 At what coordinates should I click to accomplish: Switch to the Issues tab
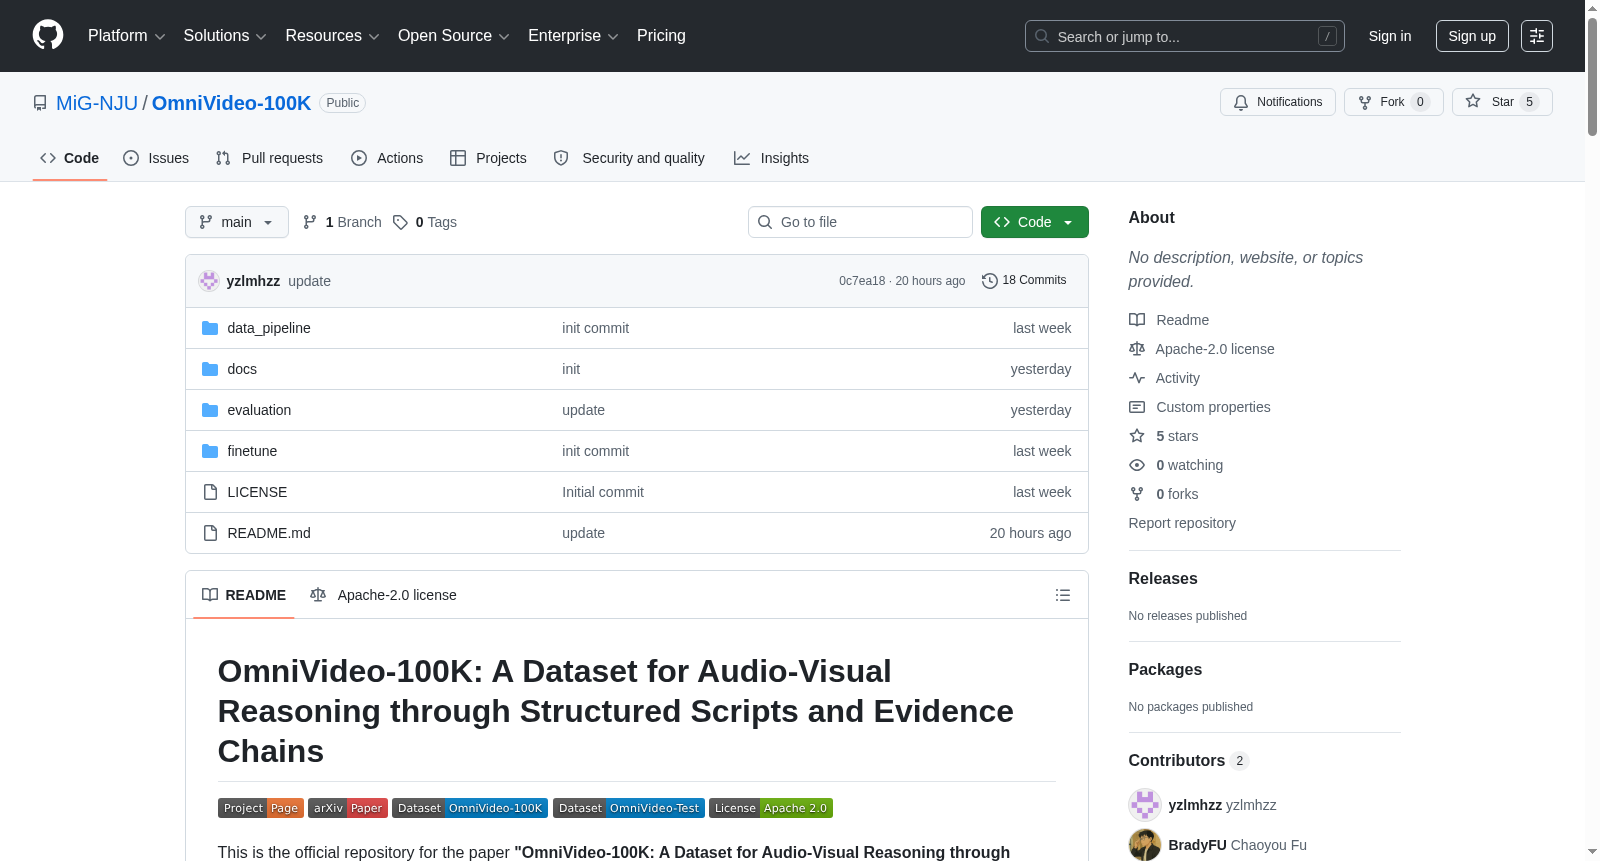point(156,158)
